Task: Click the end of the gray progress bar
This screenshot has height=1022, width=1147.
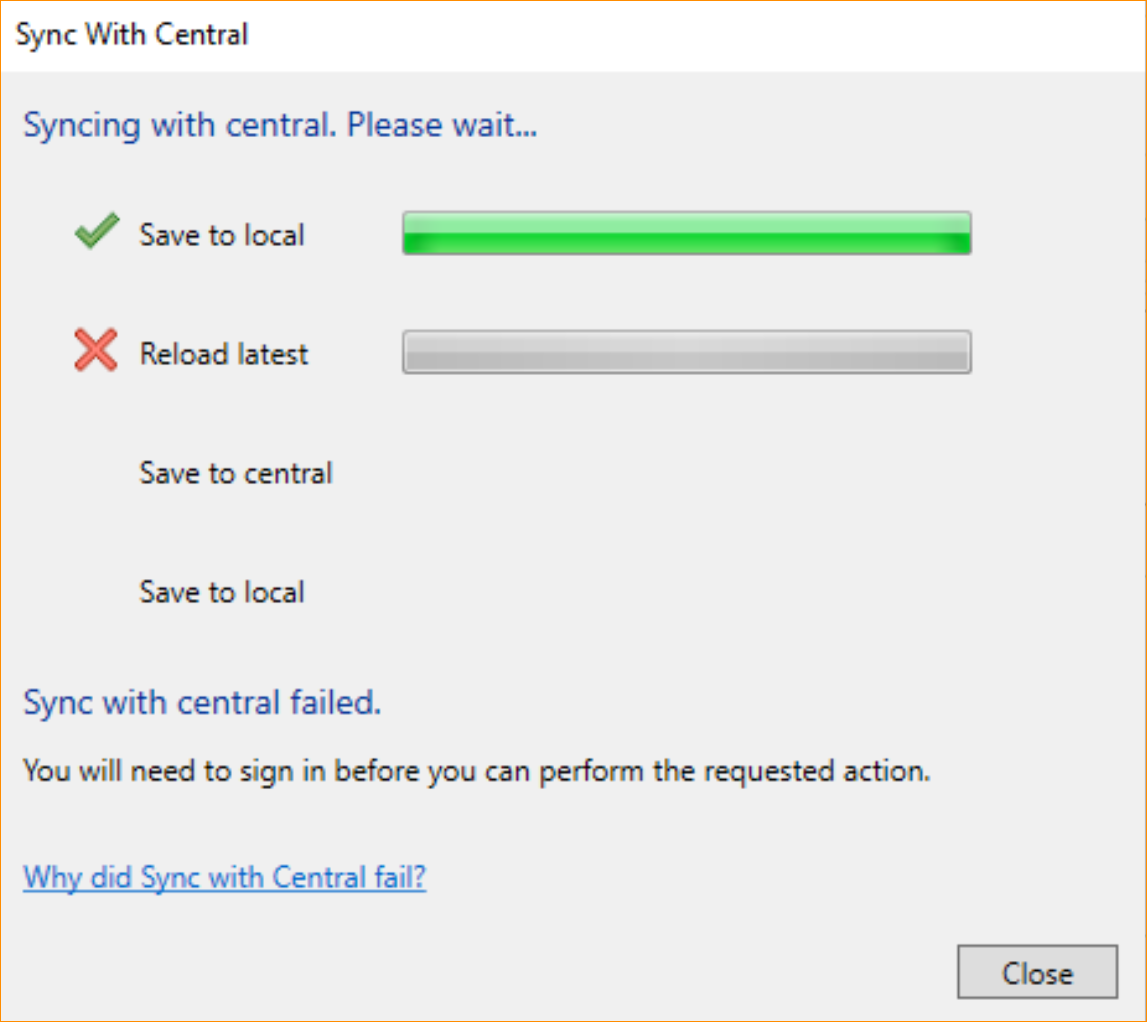Action: tap(960, 352)
